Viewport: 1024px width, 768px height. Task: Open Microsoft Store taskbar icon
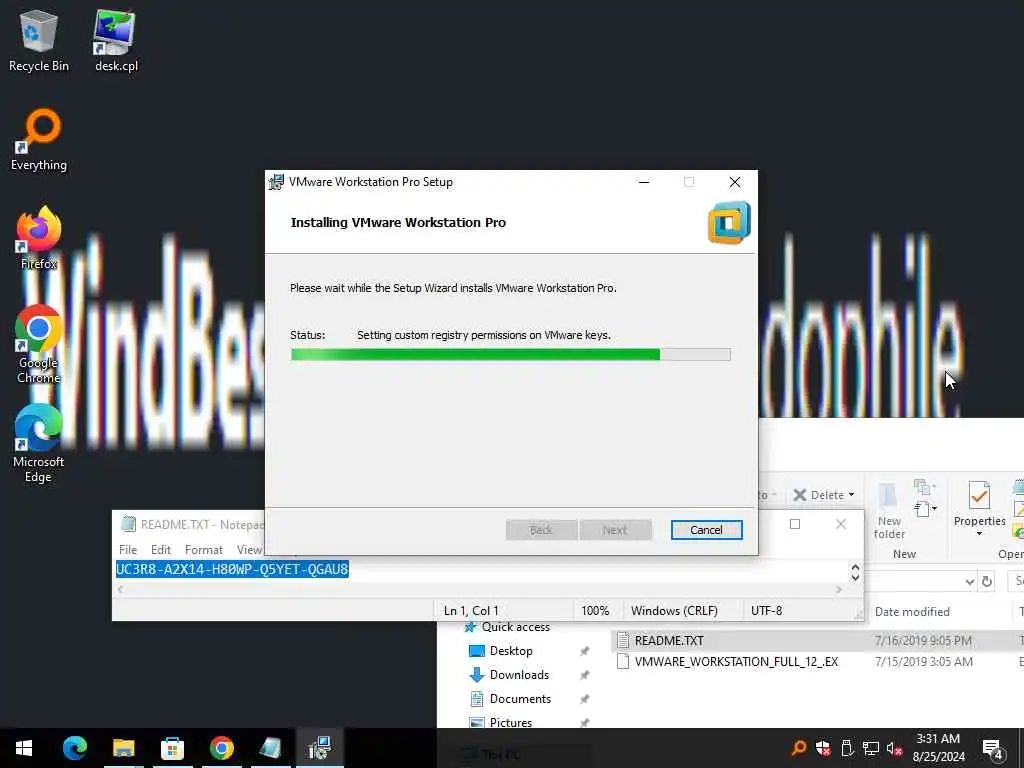click(172, 748)
